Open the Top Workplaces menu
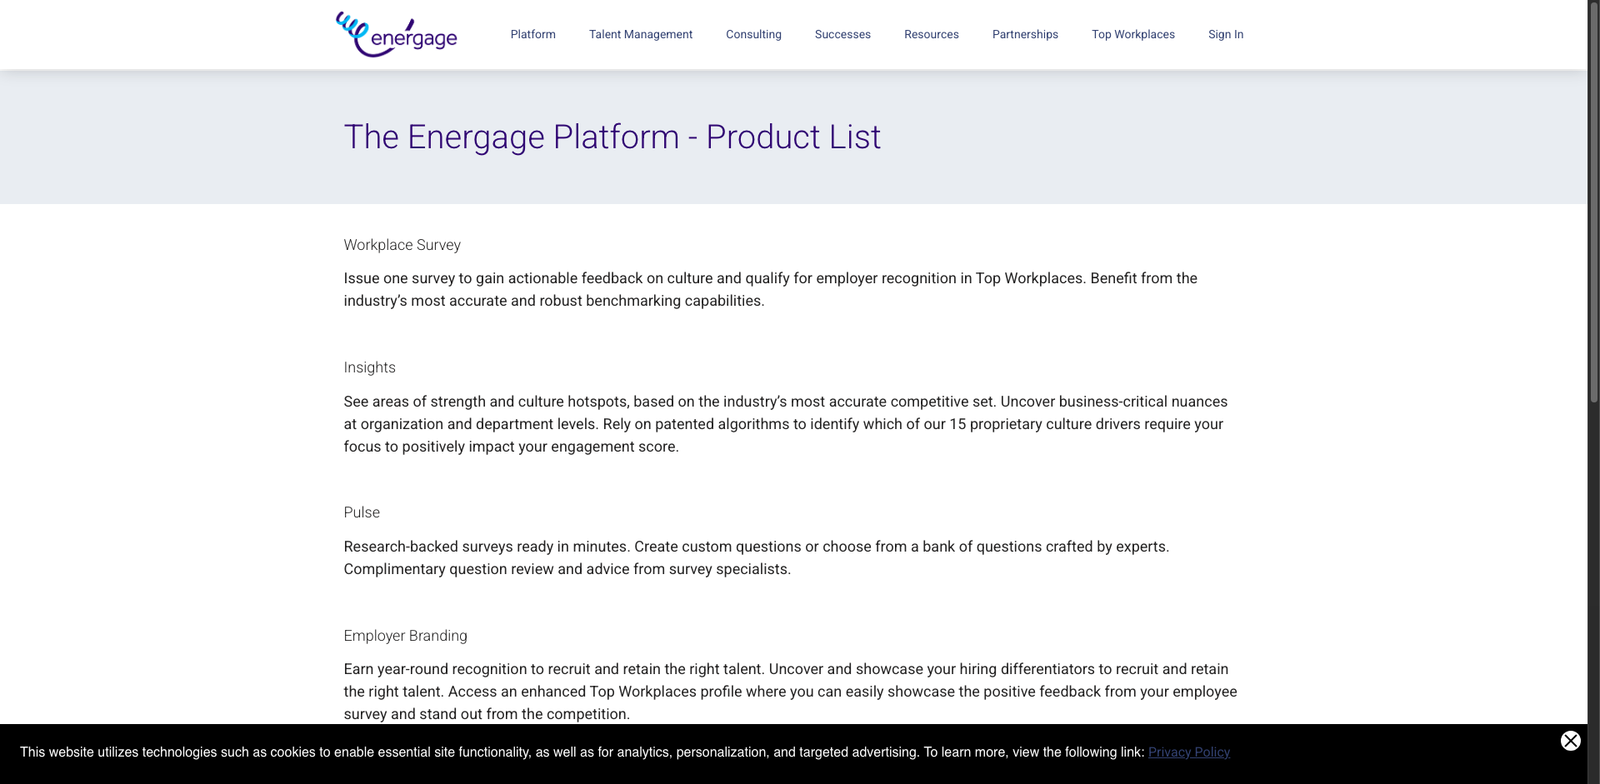 point(1133,34)
